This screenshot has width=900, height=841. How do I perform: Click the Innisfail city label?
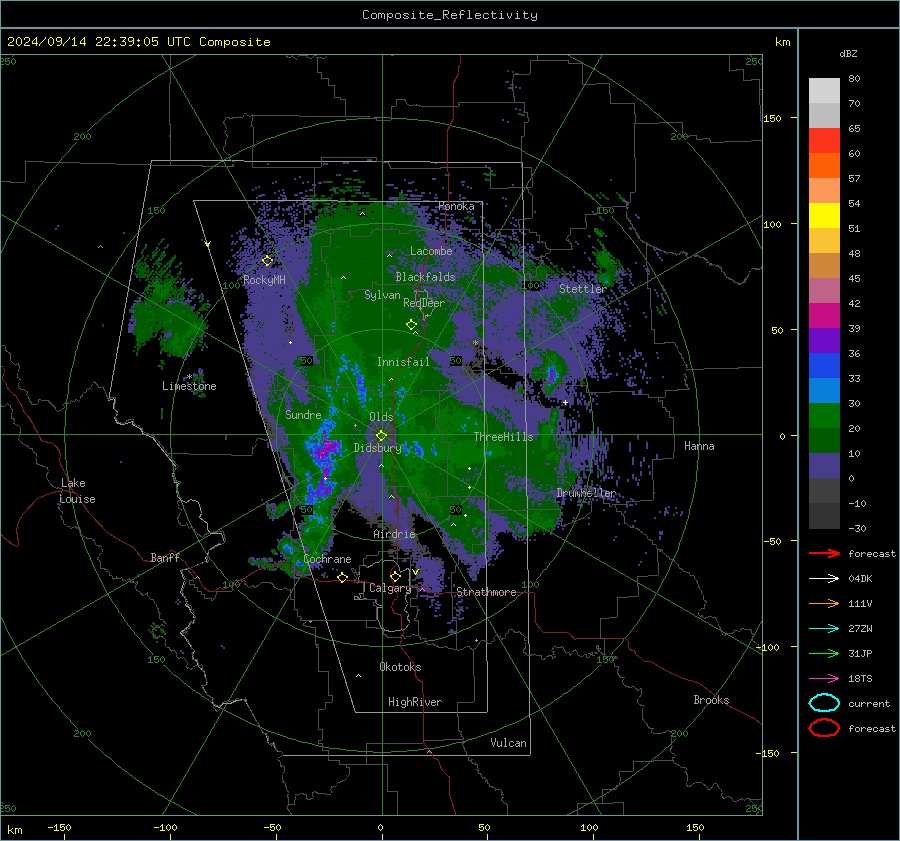coord(403,362)
